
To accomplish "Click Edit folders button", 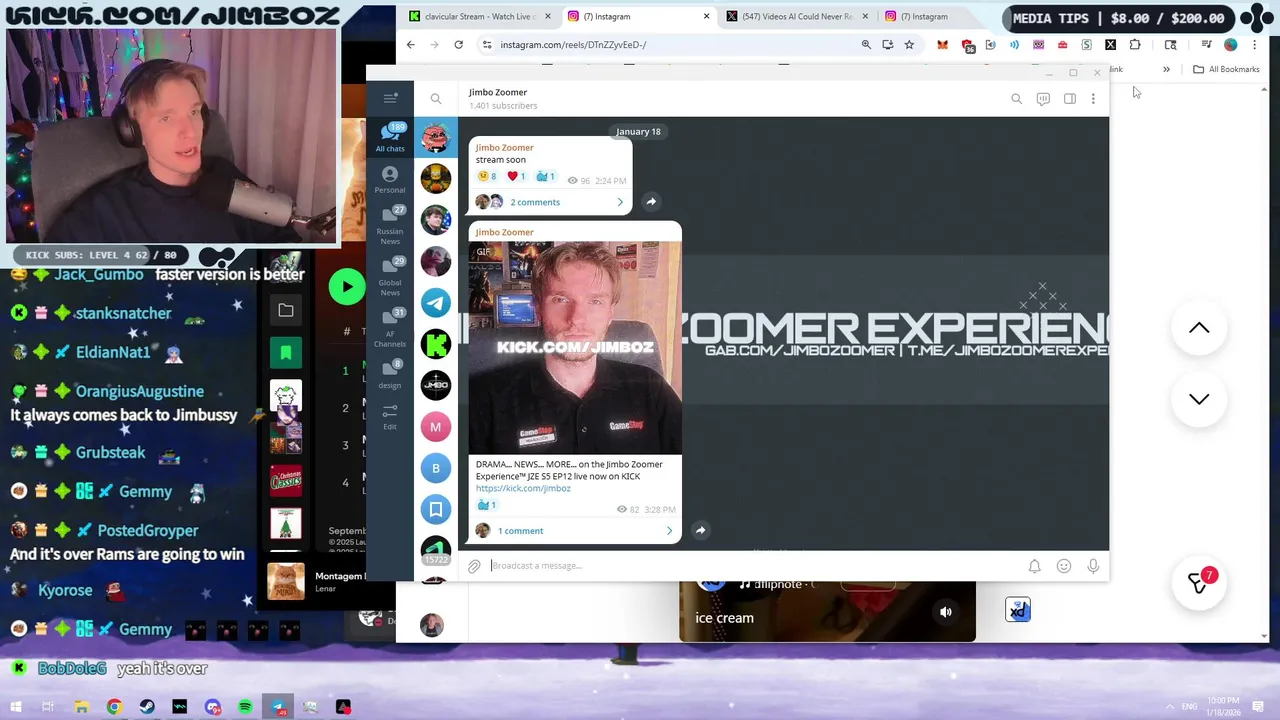I will (x=390, y=416).
